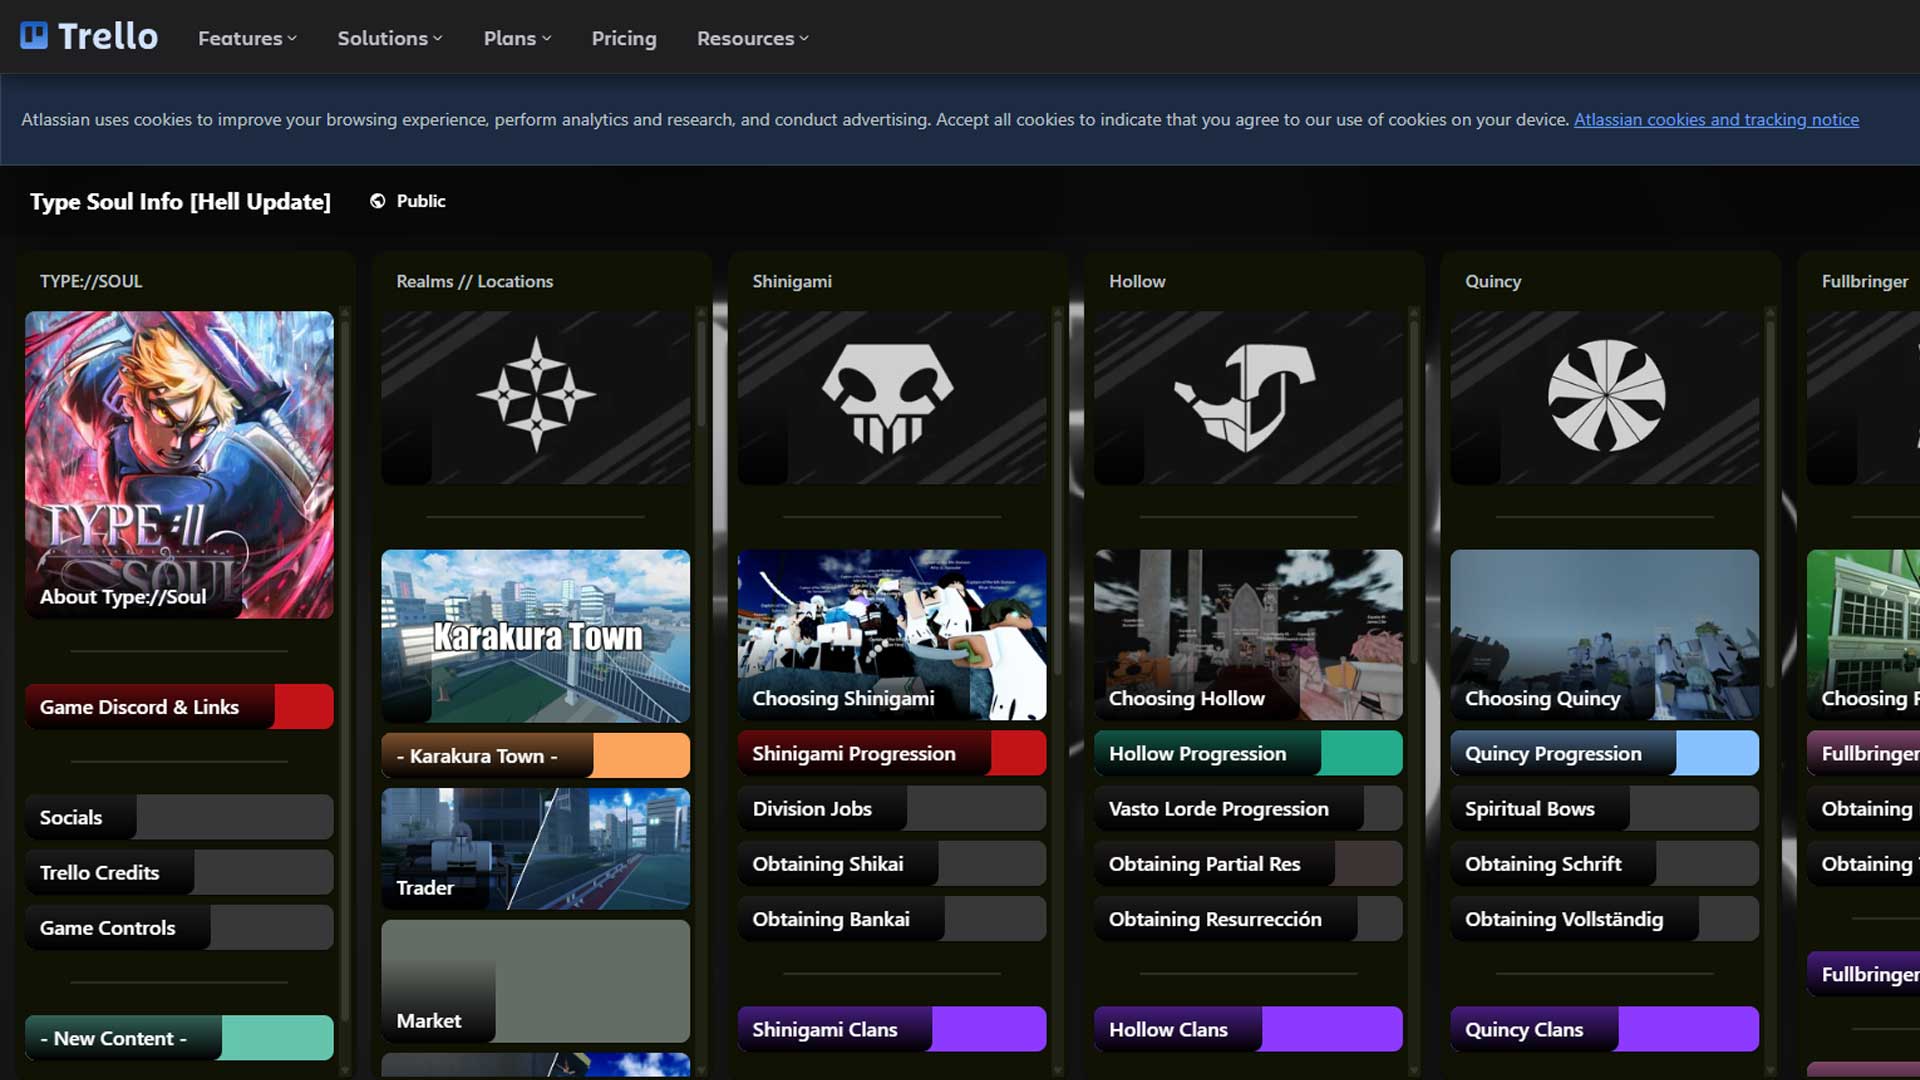
Task: Open the Realms four-star icon card
Action: click(535, 398)
